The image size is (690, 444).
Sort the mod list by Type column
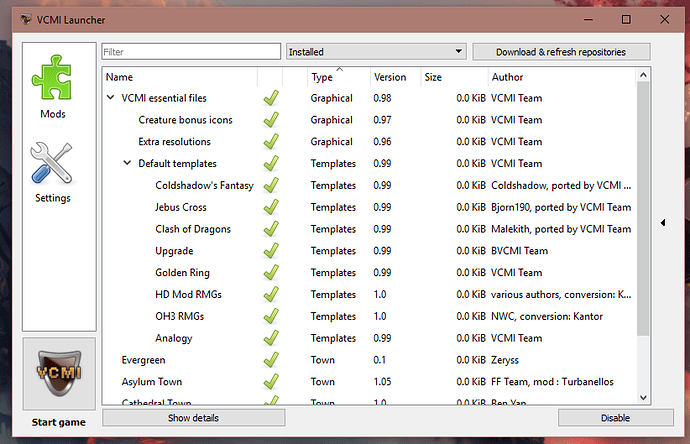339,77
